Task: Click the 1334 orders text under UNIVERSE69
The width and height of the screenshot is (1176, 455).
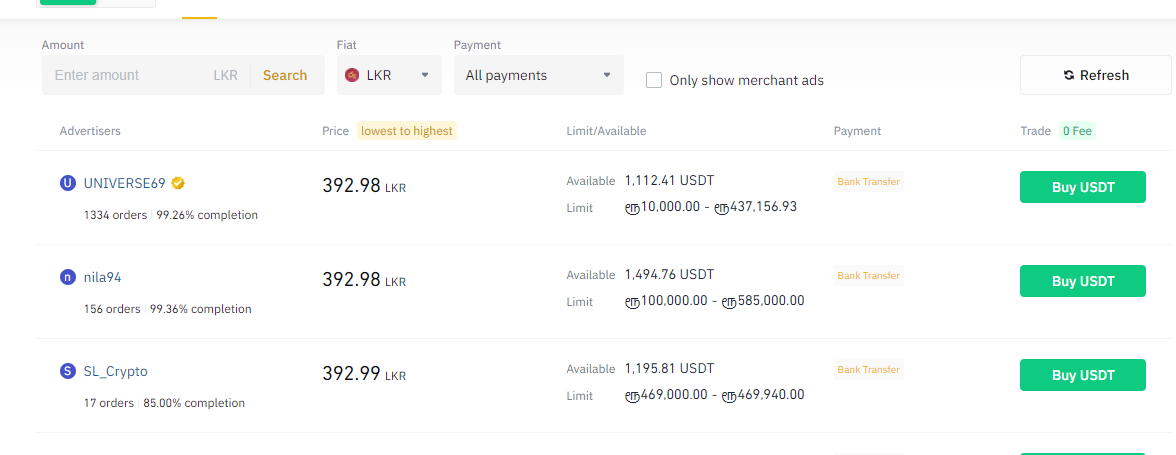Action: [x=116, y=215]
